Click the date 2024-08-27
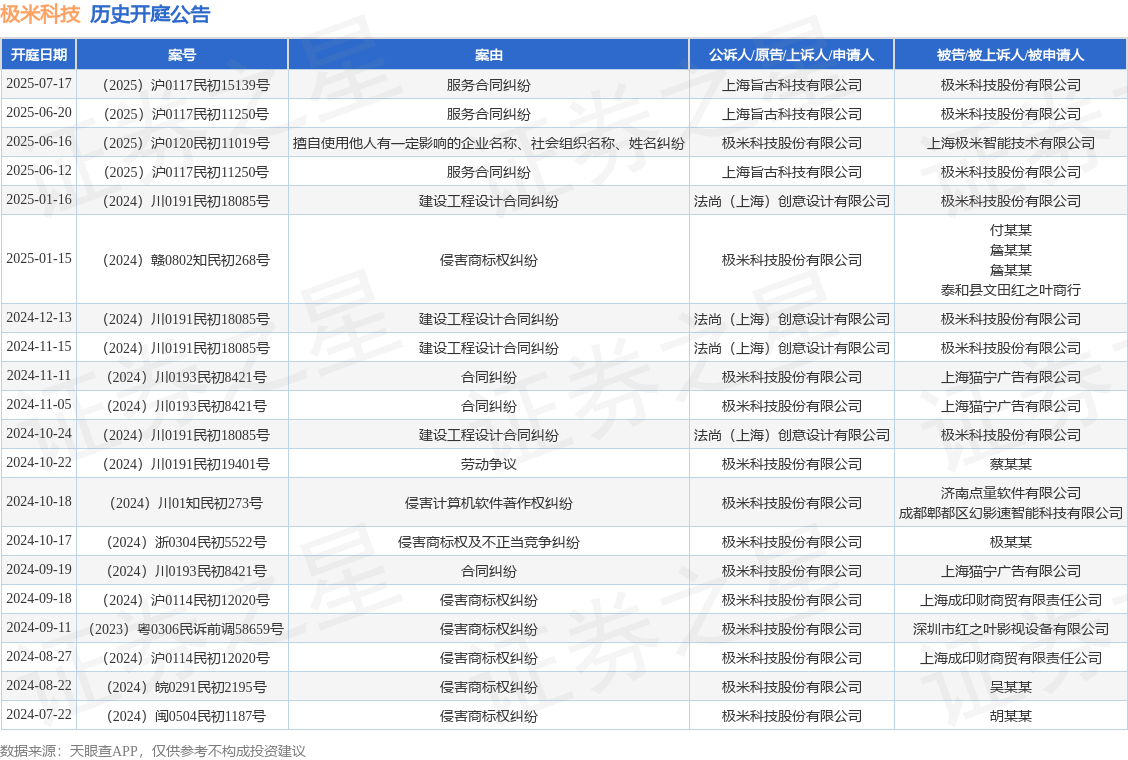 (x=39, y=656)
